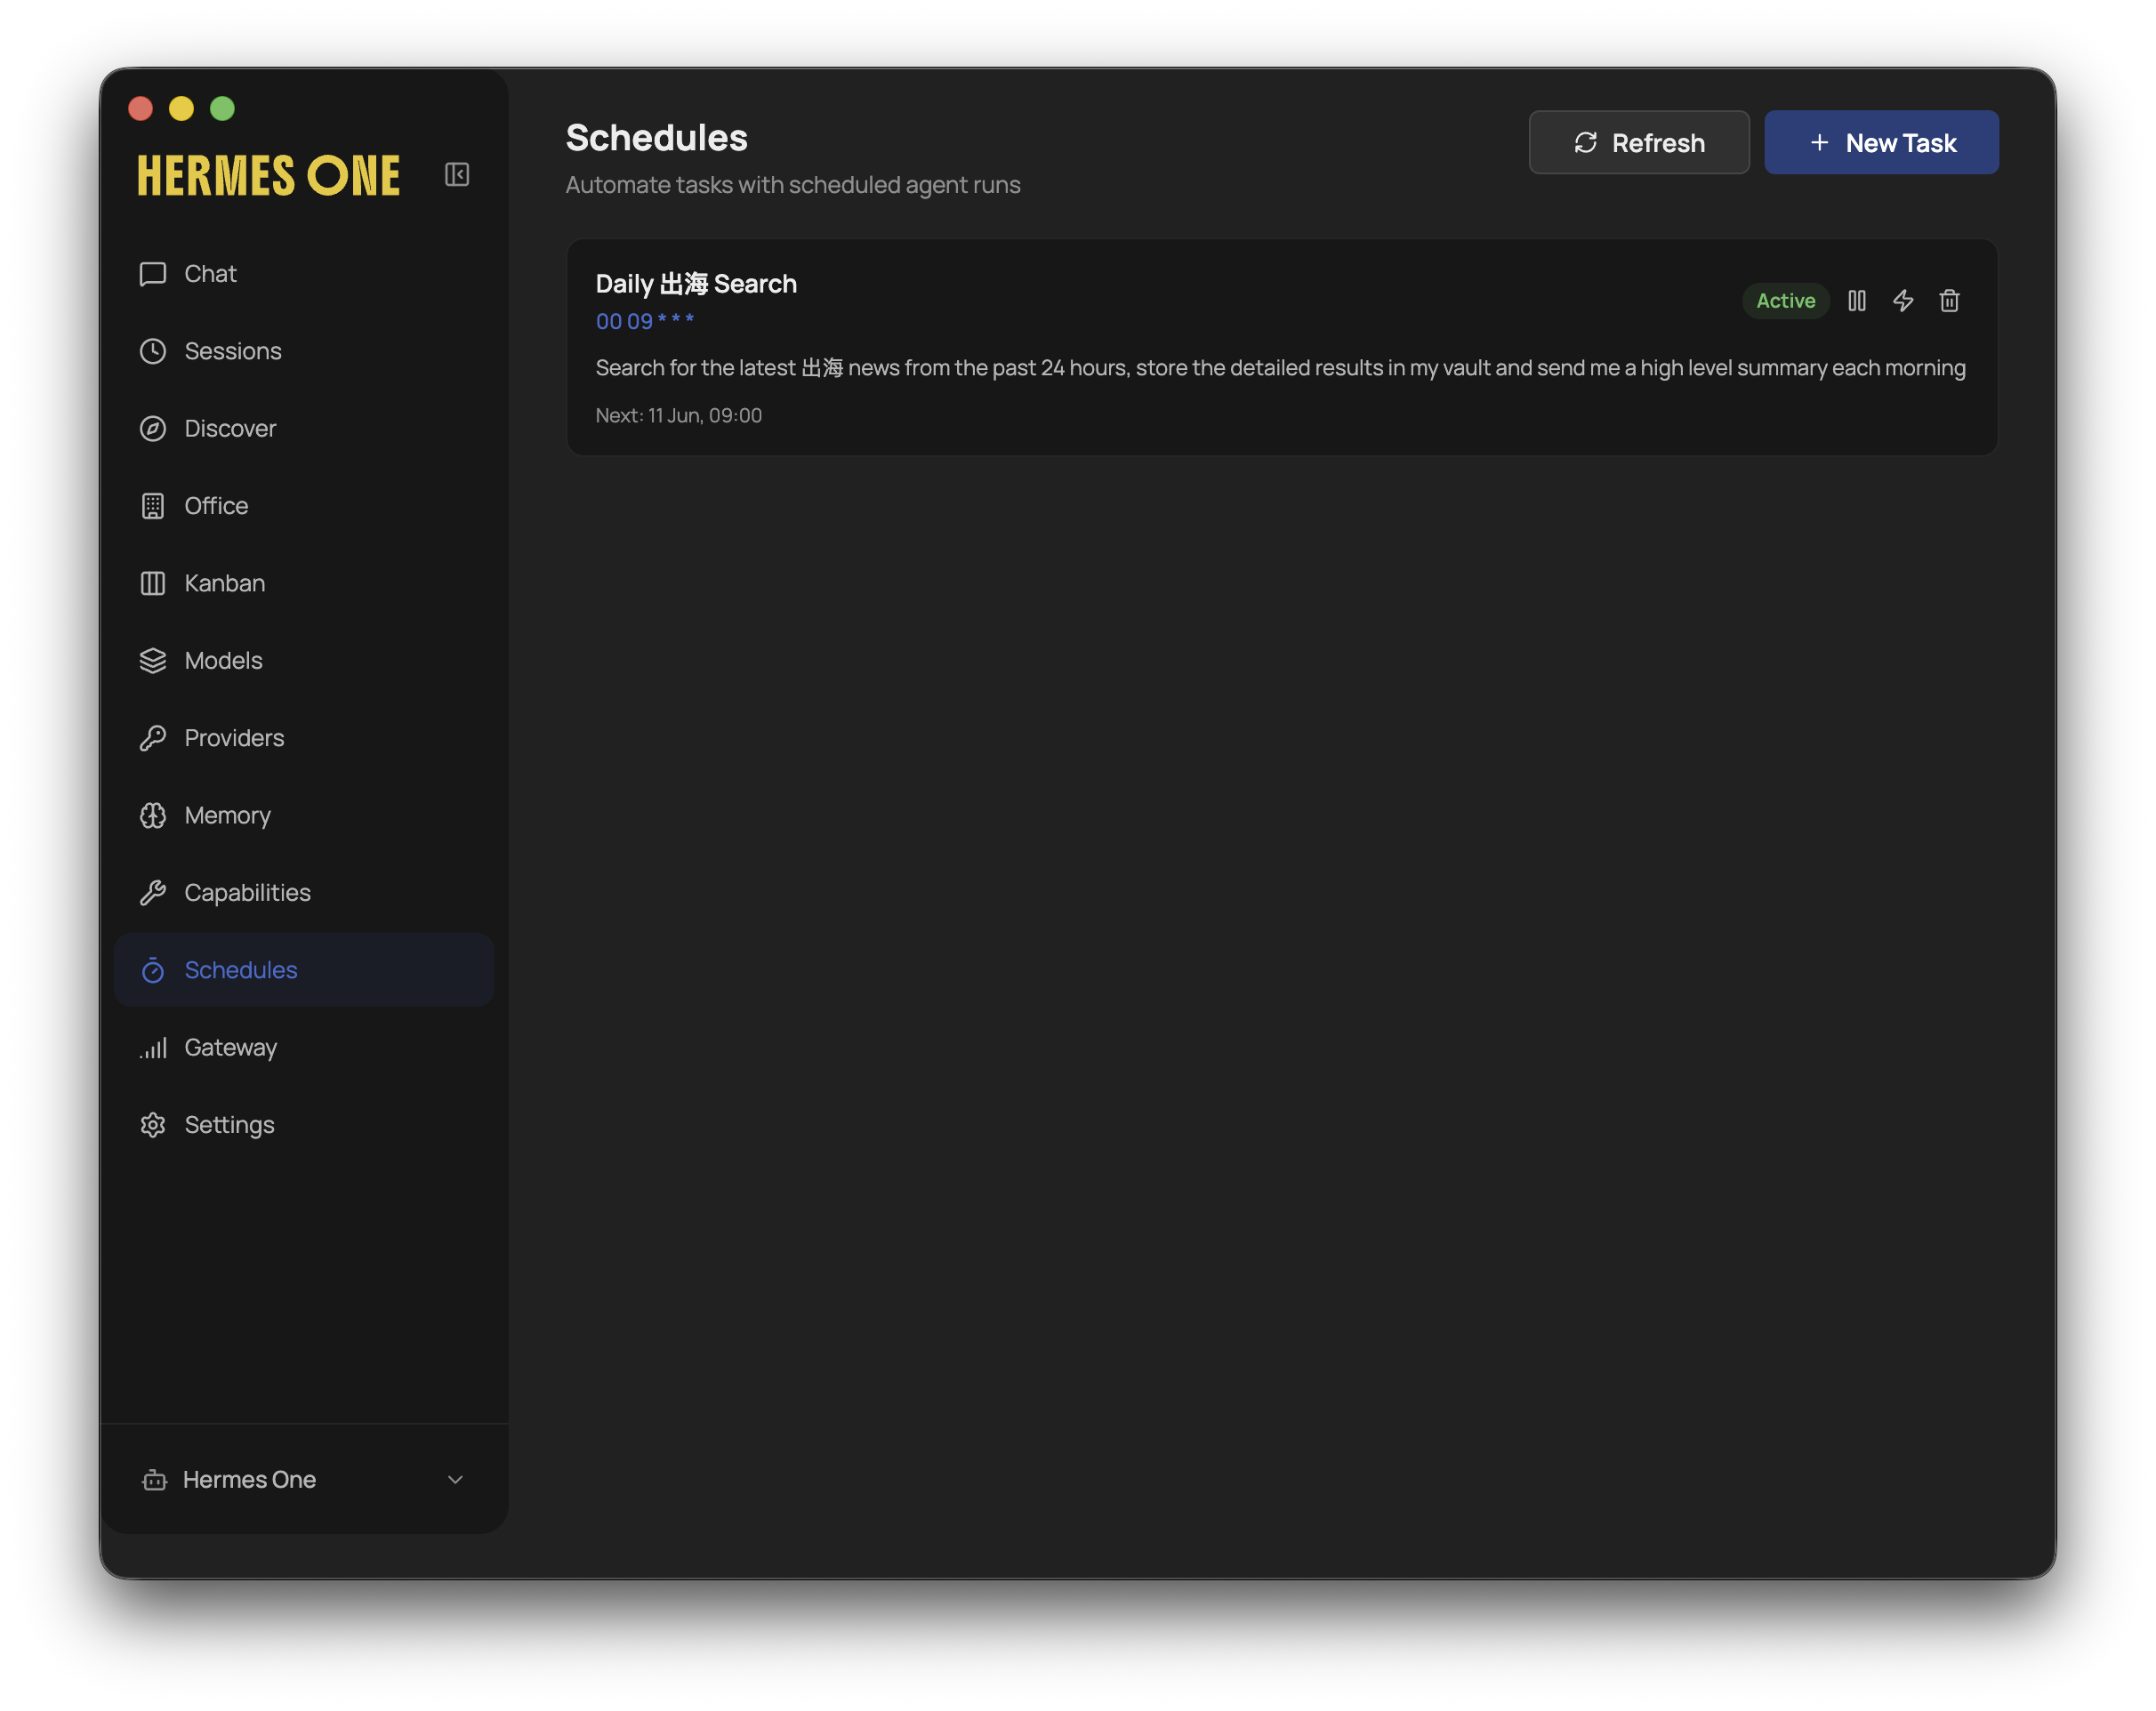Pause the Daily Search schedule

tap(1857, 301)
